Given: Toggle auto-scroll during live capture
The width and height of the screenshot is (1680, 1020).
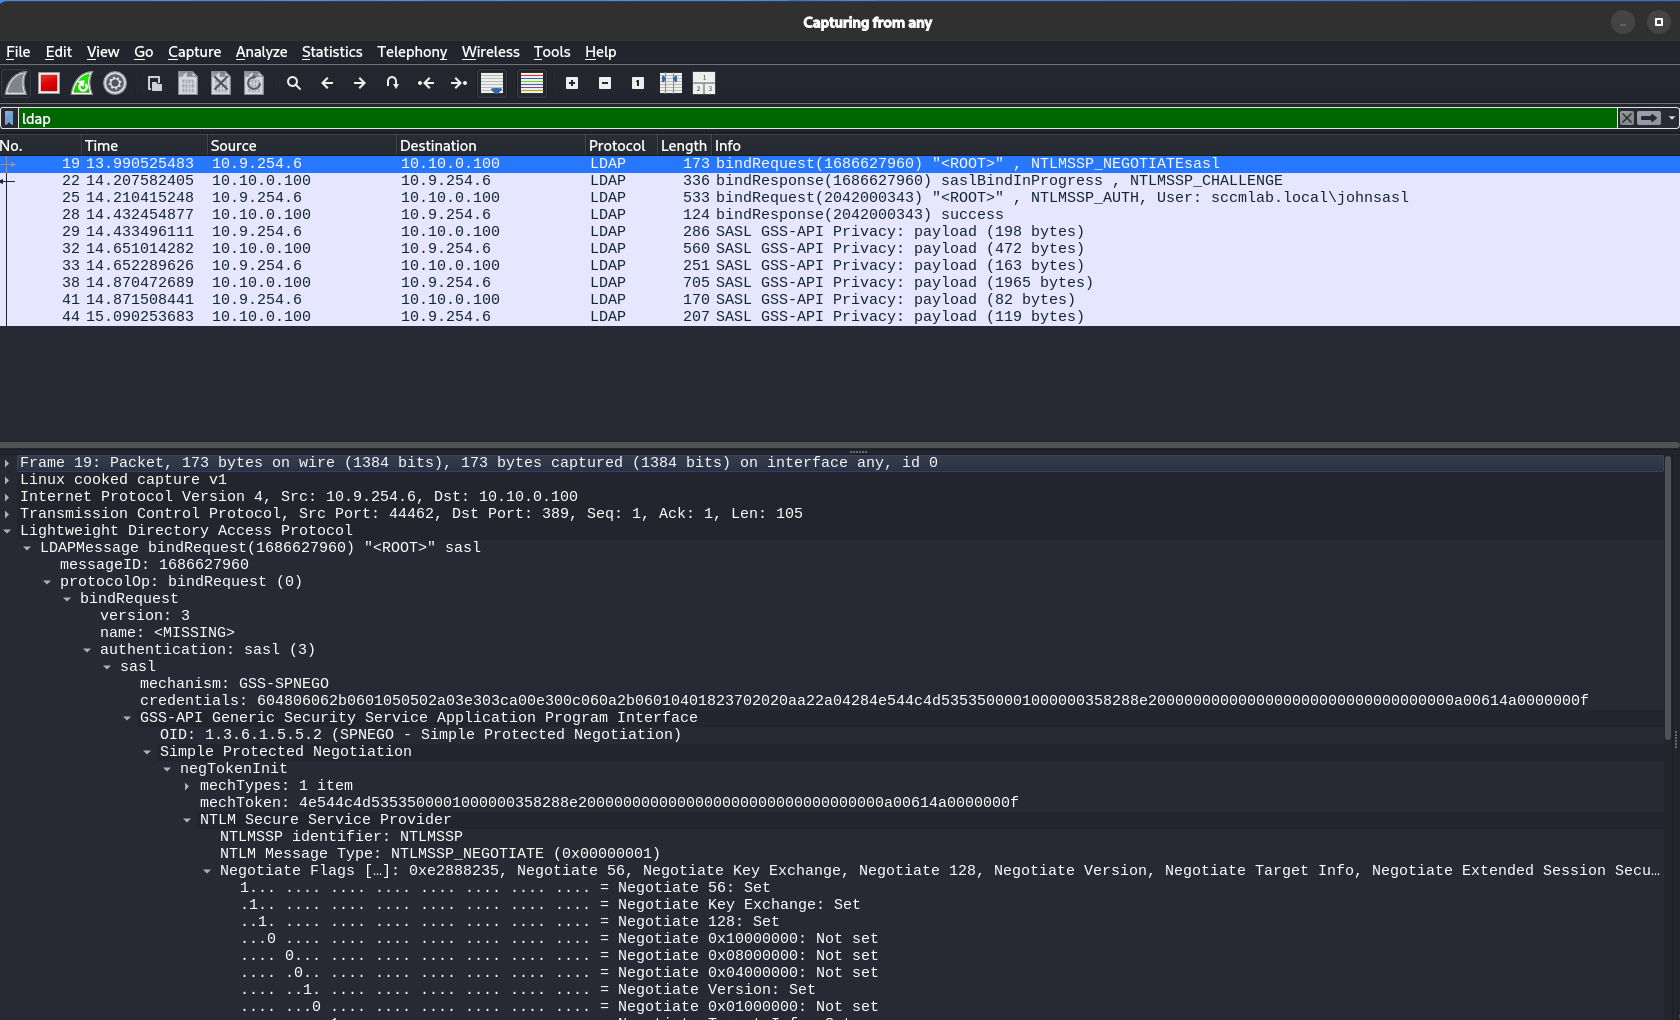Looking at the screenshot, I should tap(492, 83).
